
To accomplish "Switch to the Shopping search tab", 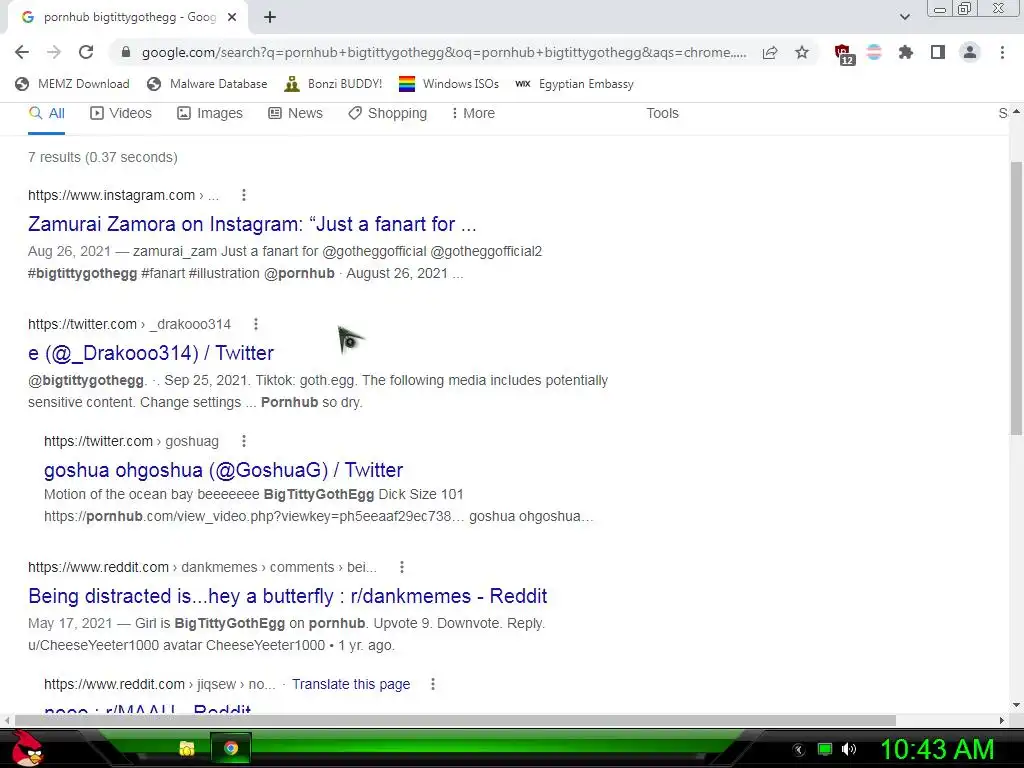I will point(387,113).
